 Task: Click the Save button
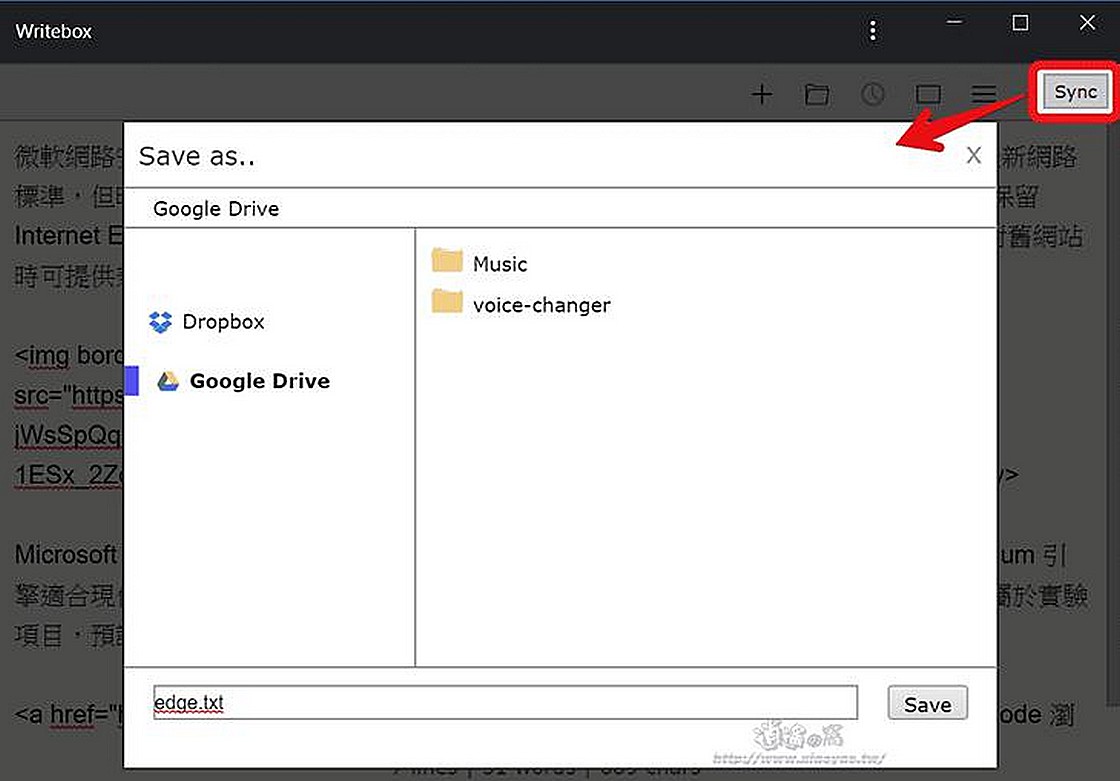coord(927,704)
